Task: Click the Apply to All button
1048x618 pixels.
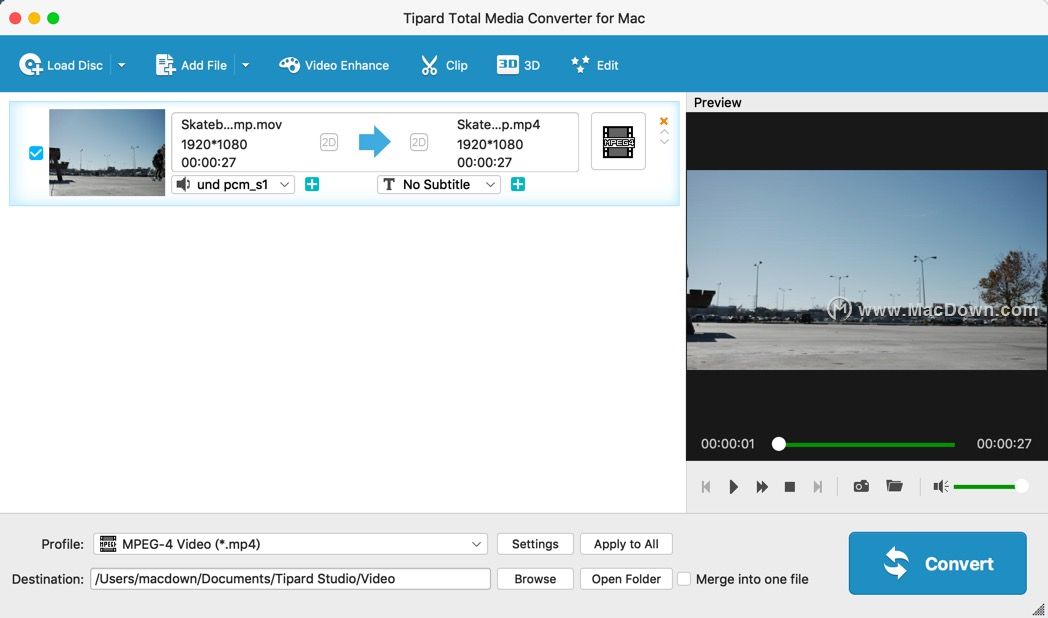Action: coord(626,543)
